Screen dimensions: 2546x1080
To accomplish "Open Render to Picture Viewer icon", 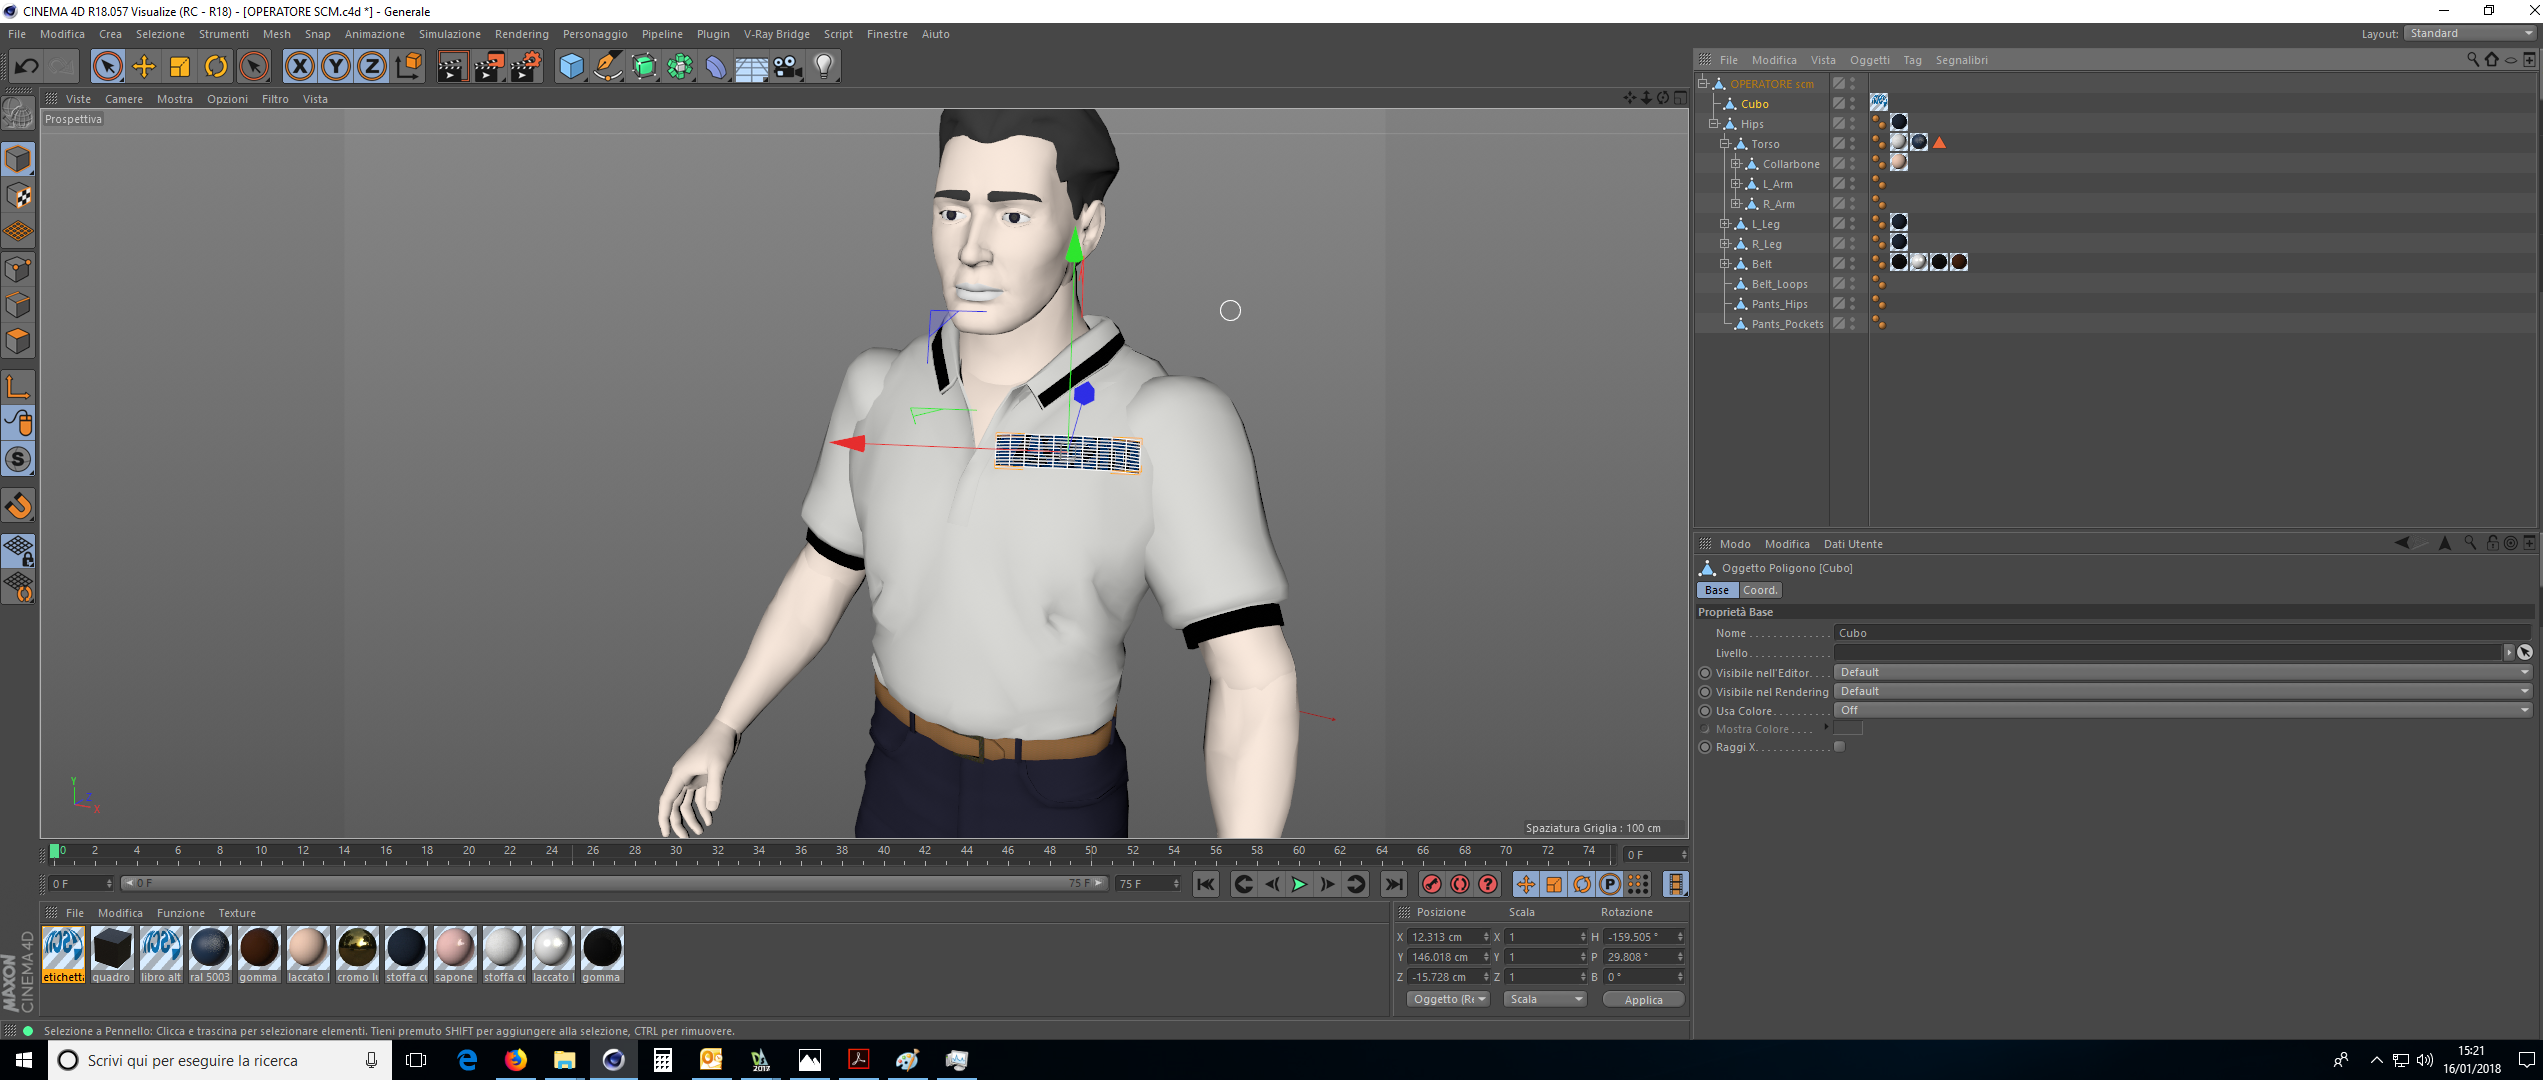I will (x=489, y=67).
